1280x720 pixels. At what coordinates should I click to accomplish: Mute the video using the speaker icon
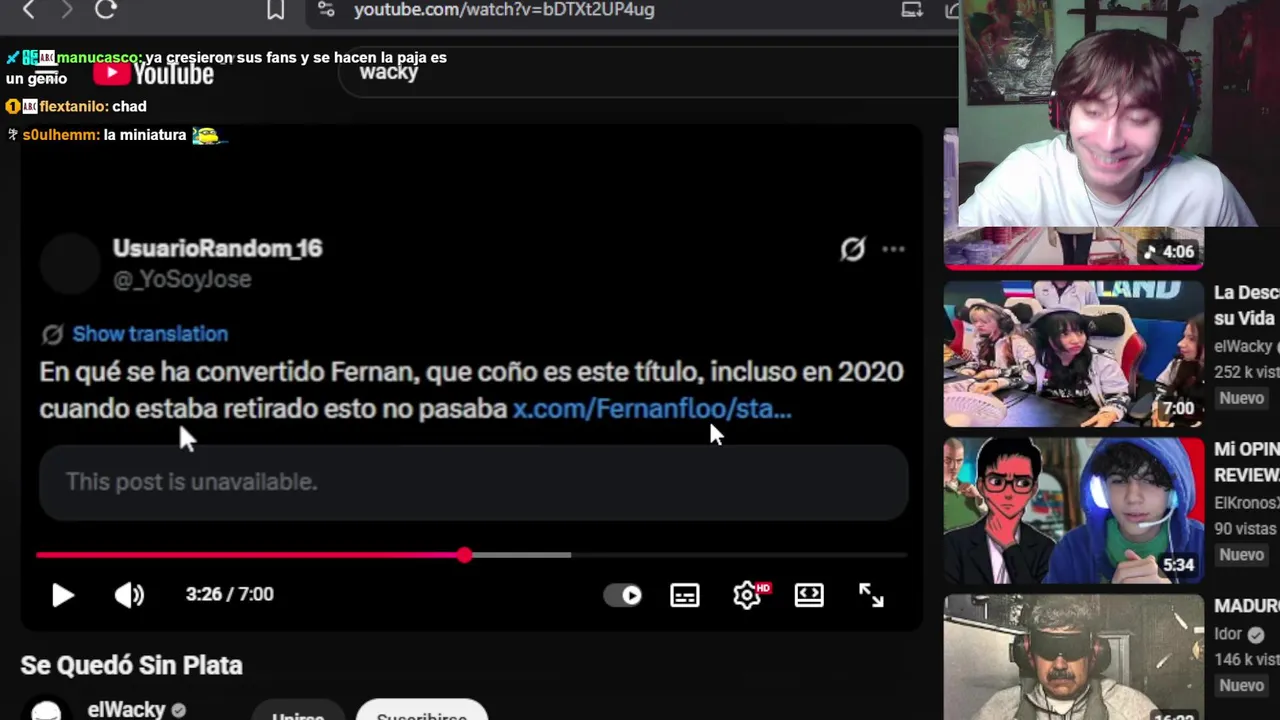click(129, 595)
